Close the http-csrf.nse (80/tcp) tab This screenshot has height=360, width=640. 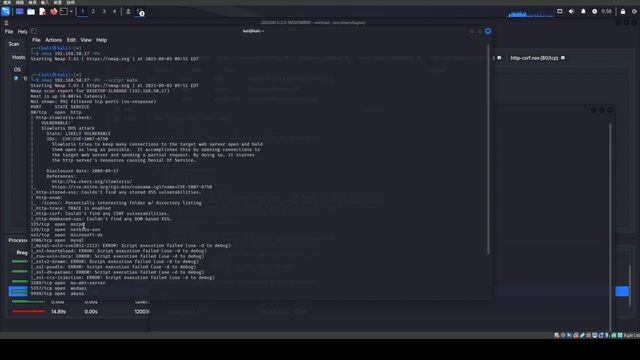[x=563, y=58]
